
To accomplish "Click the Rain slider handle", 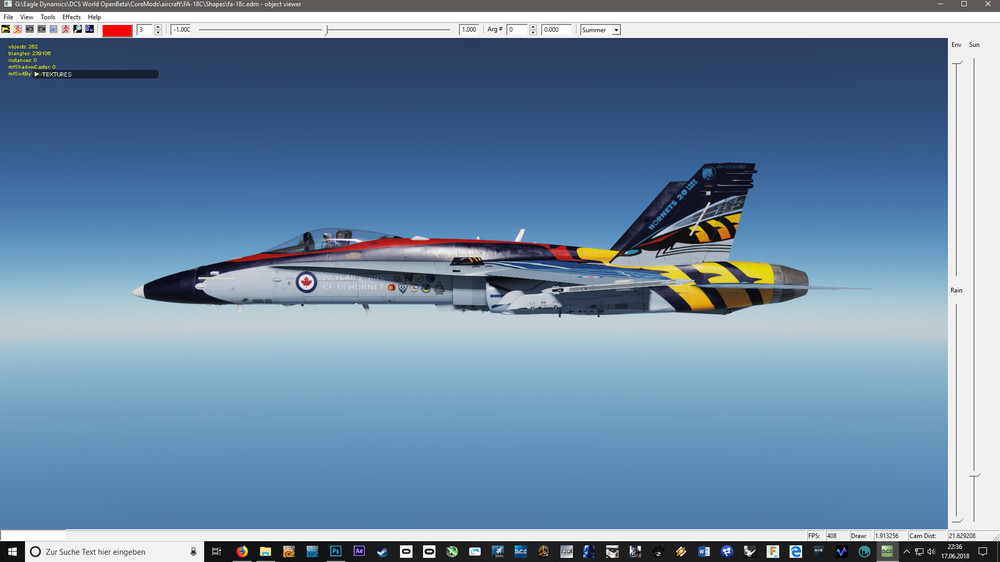I will point(957,521).
